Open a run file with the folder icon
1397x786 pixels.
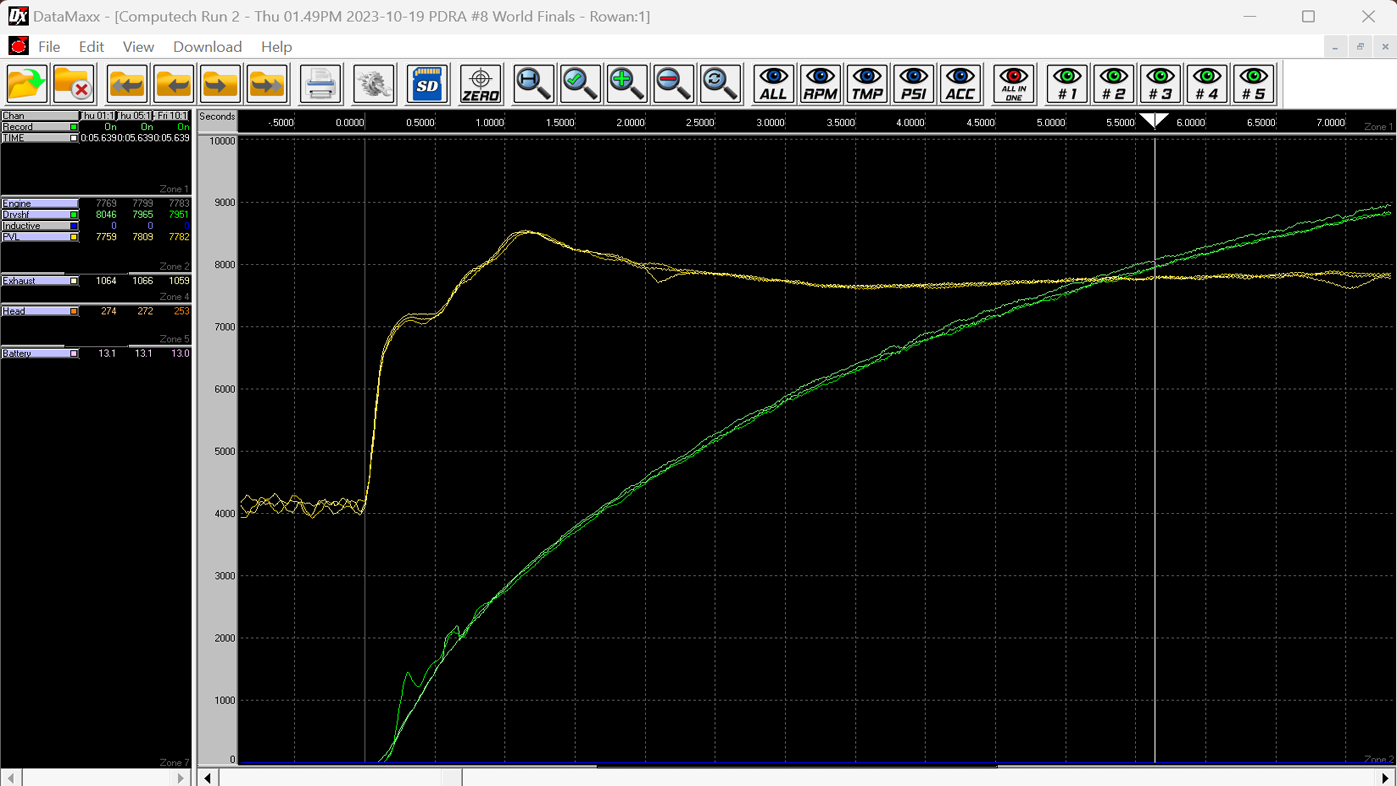(x=25, y=84)
